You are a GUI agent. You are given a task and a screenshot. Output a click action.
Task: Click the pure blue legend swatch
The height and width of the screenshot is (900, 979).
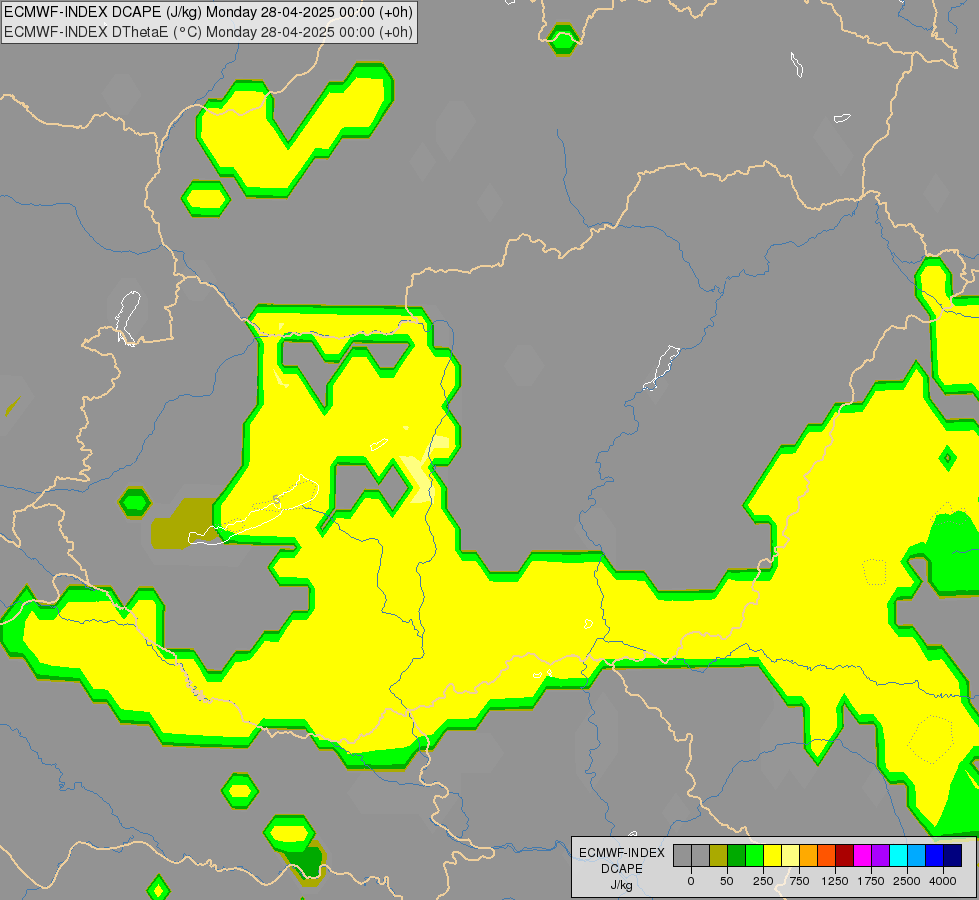click(935, 855)
